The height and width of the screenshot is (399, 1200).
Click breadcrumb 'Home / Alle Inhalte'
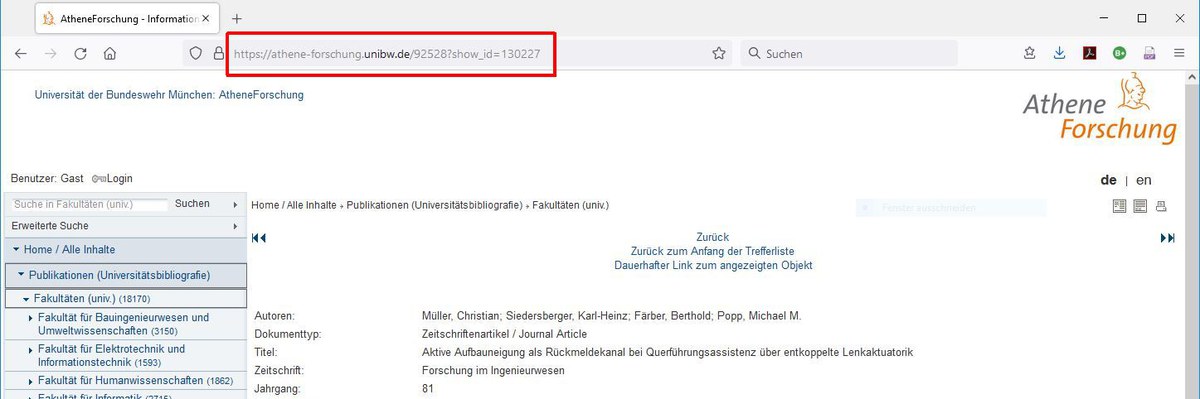[x=294, y=205]
